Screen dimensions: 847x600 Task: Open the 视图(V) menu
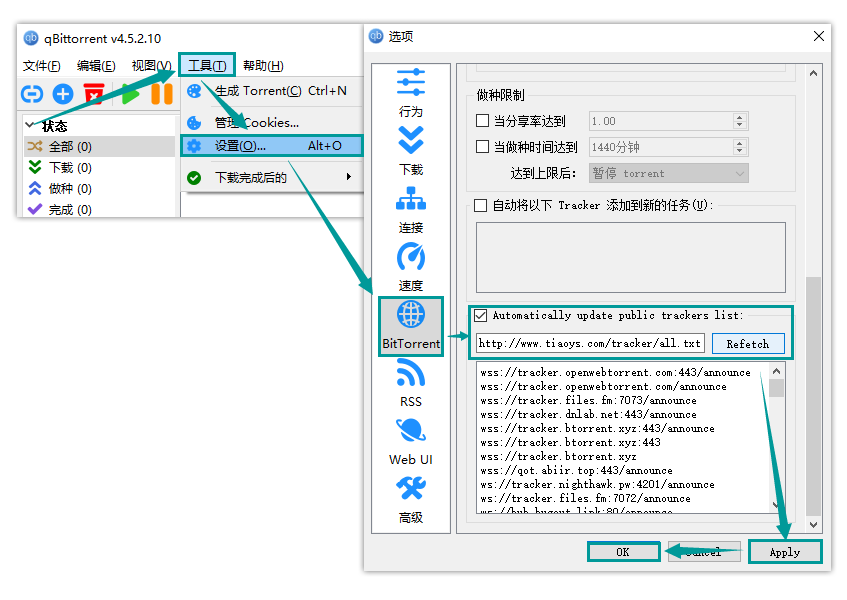click(x=151, y=65)
